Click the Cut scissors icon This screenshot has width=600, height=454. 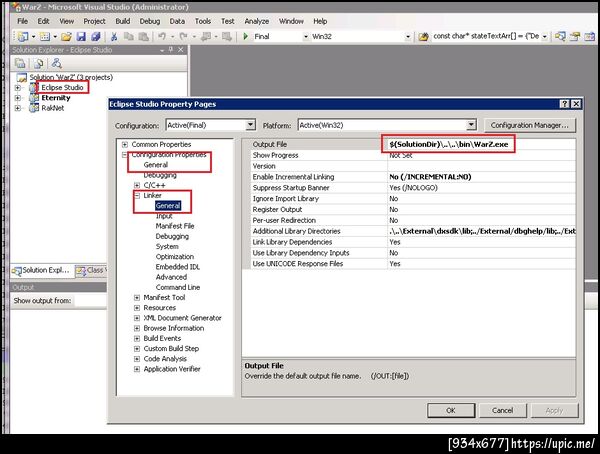tap(114, 37)
